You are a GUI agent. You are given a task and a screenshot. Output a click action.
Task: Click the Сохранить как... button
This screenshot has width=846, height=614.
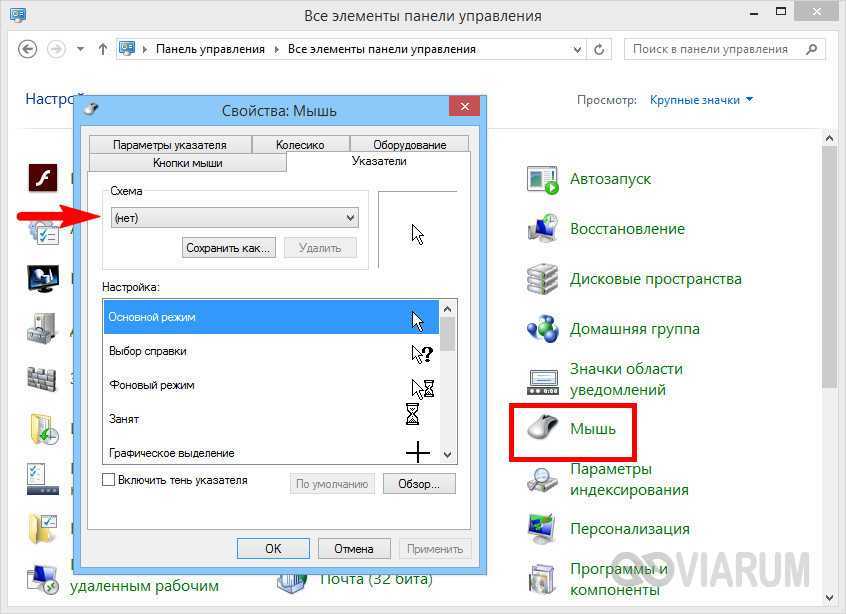228,248
